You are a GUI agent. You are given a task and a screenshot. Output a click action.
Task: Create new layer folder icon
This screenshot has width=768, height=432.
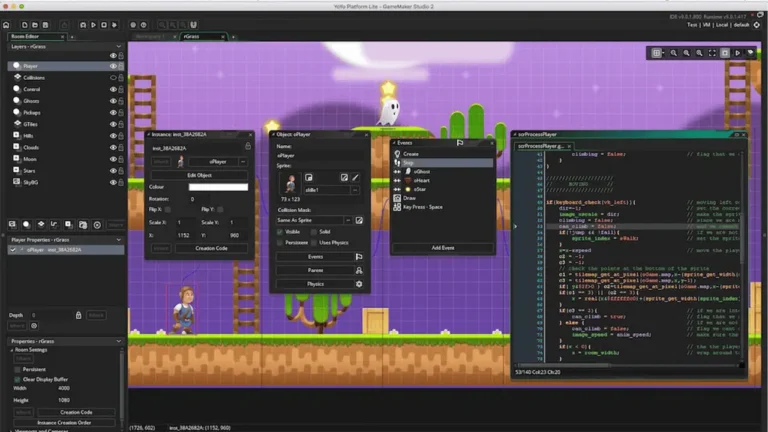click(x=83, y=225)
